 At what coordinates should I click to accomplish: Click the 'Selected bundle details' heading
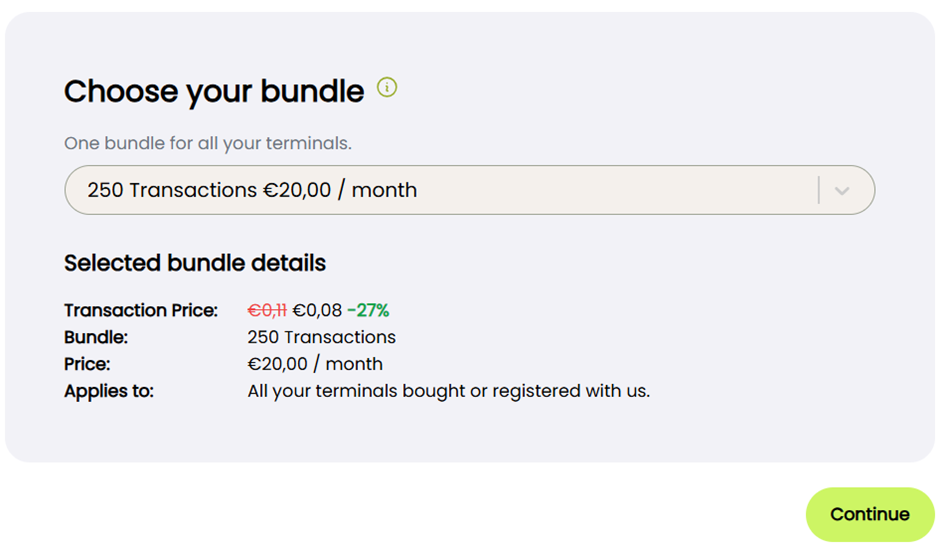195,263
